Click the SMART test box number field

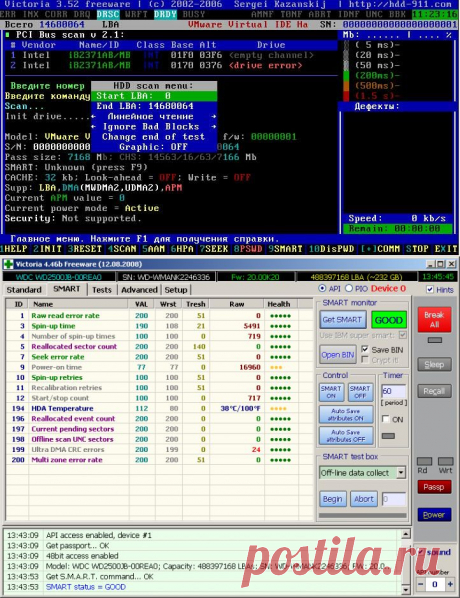point(394,499)
